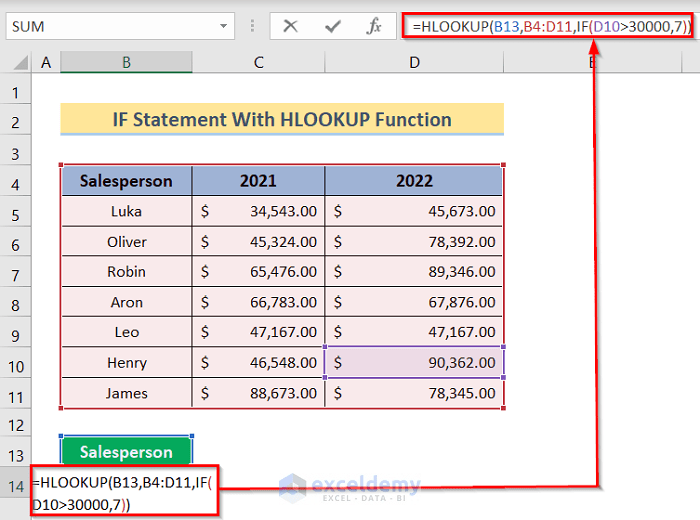Click the Select All corner triangle
This screenshot has width=700, height=520.
click(x=21, y=62)
